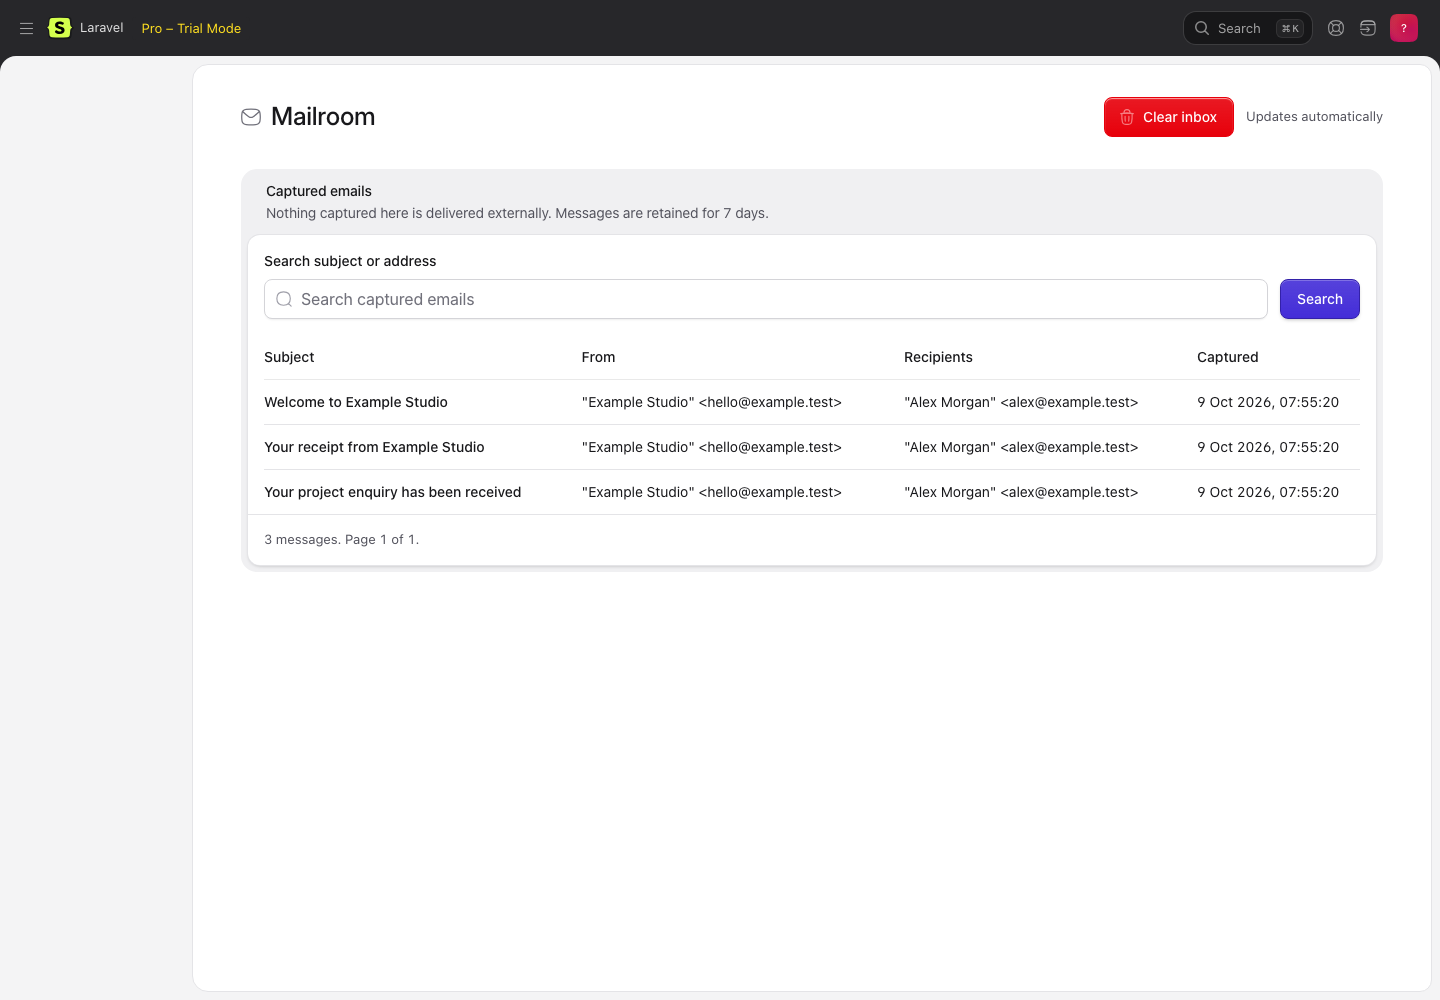Click the ⌘K shortcut badge
The width and height of the screenshot is (1440, 1000).
point(1290,28)
